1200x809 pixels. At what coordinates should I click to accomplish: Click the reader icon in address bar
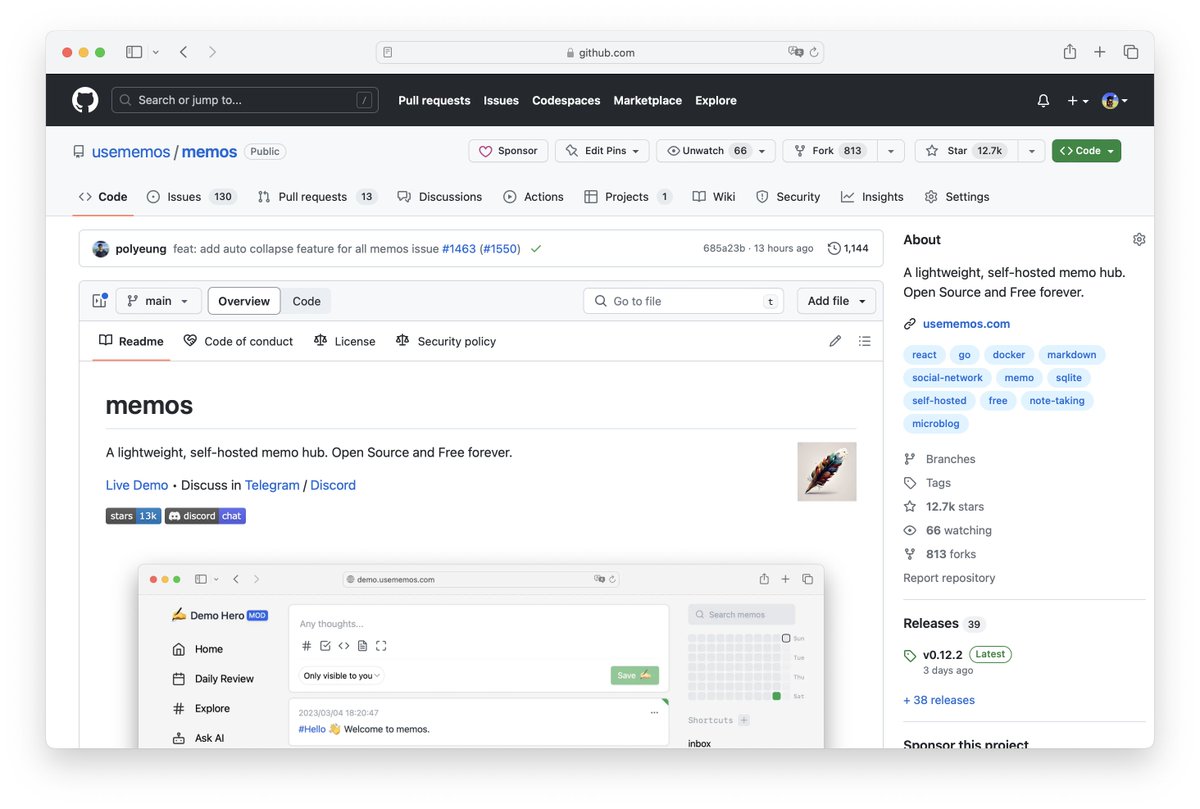pos(388,52)
